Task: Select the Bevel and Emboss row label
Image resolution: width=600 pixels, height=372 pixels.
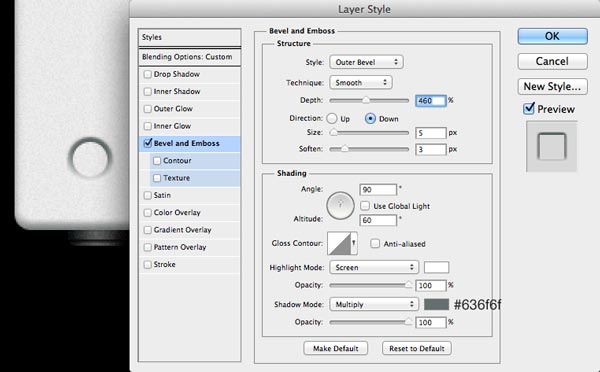Action: (187, 143)
